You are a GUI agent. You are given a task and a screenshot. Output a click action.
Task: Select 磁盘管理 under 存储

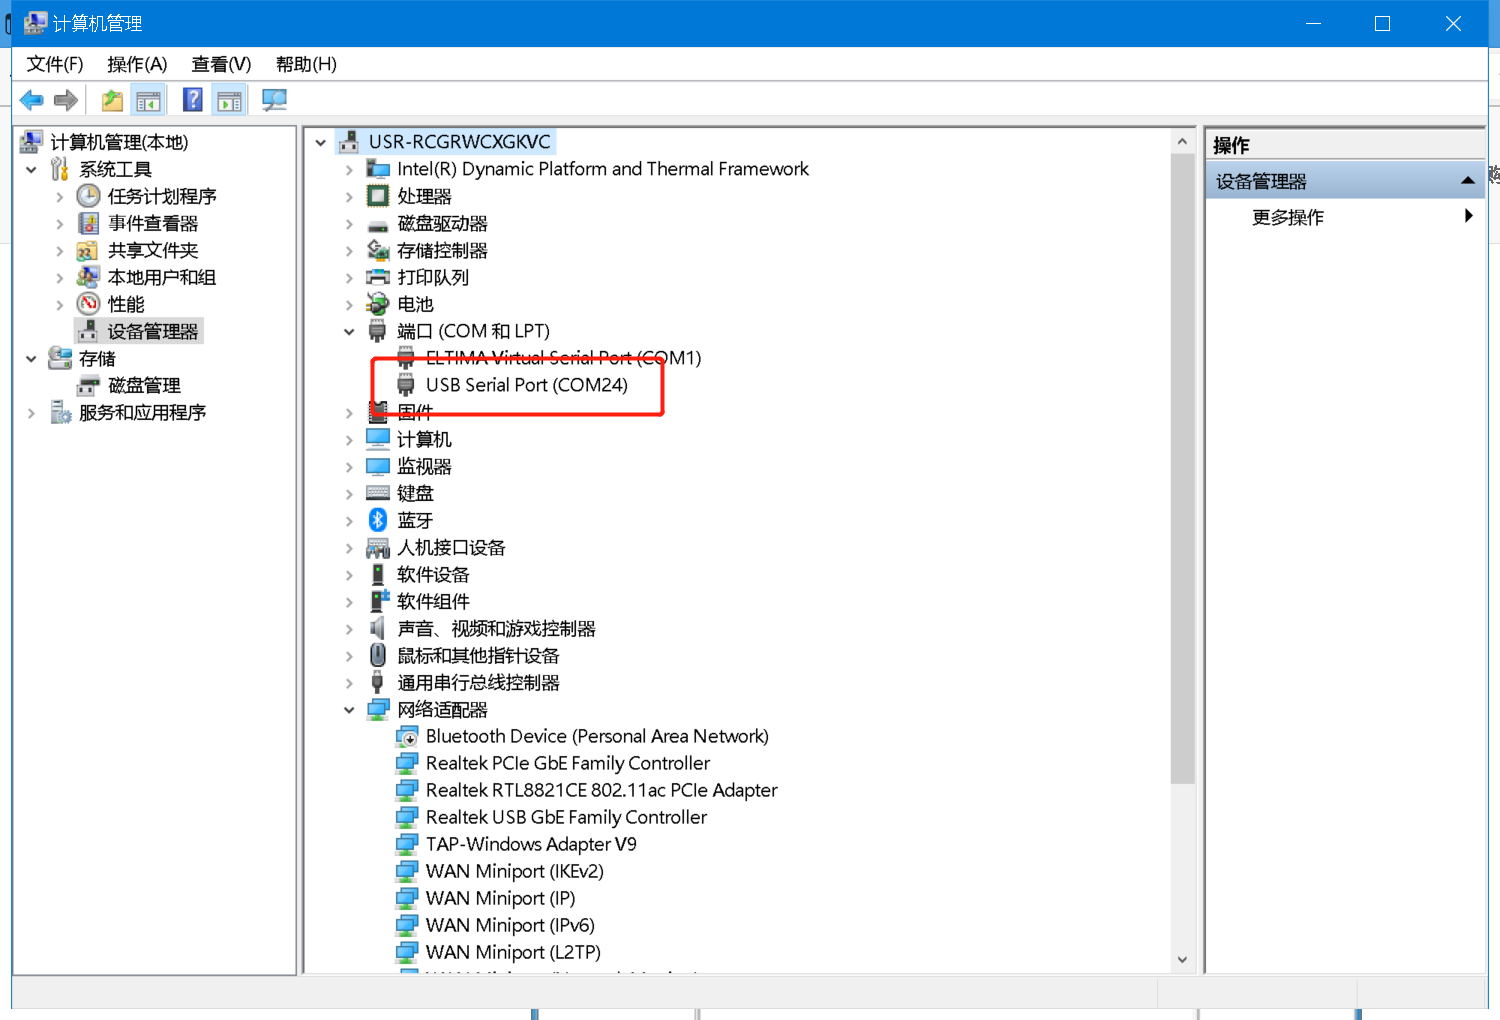tap(144, 386)
